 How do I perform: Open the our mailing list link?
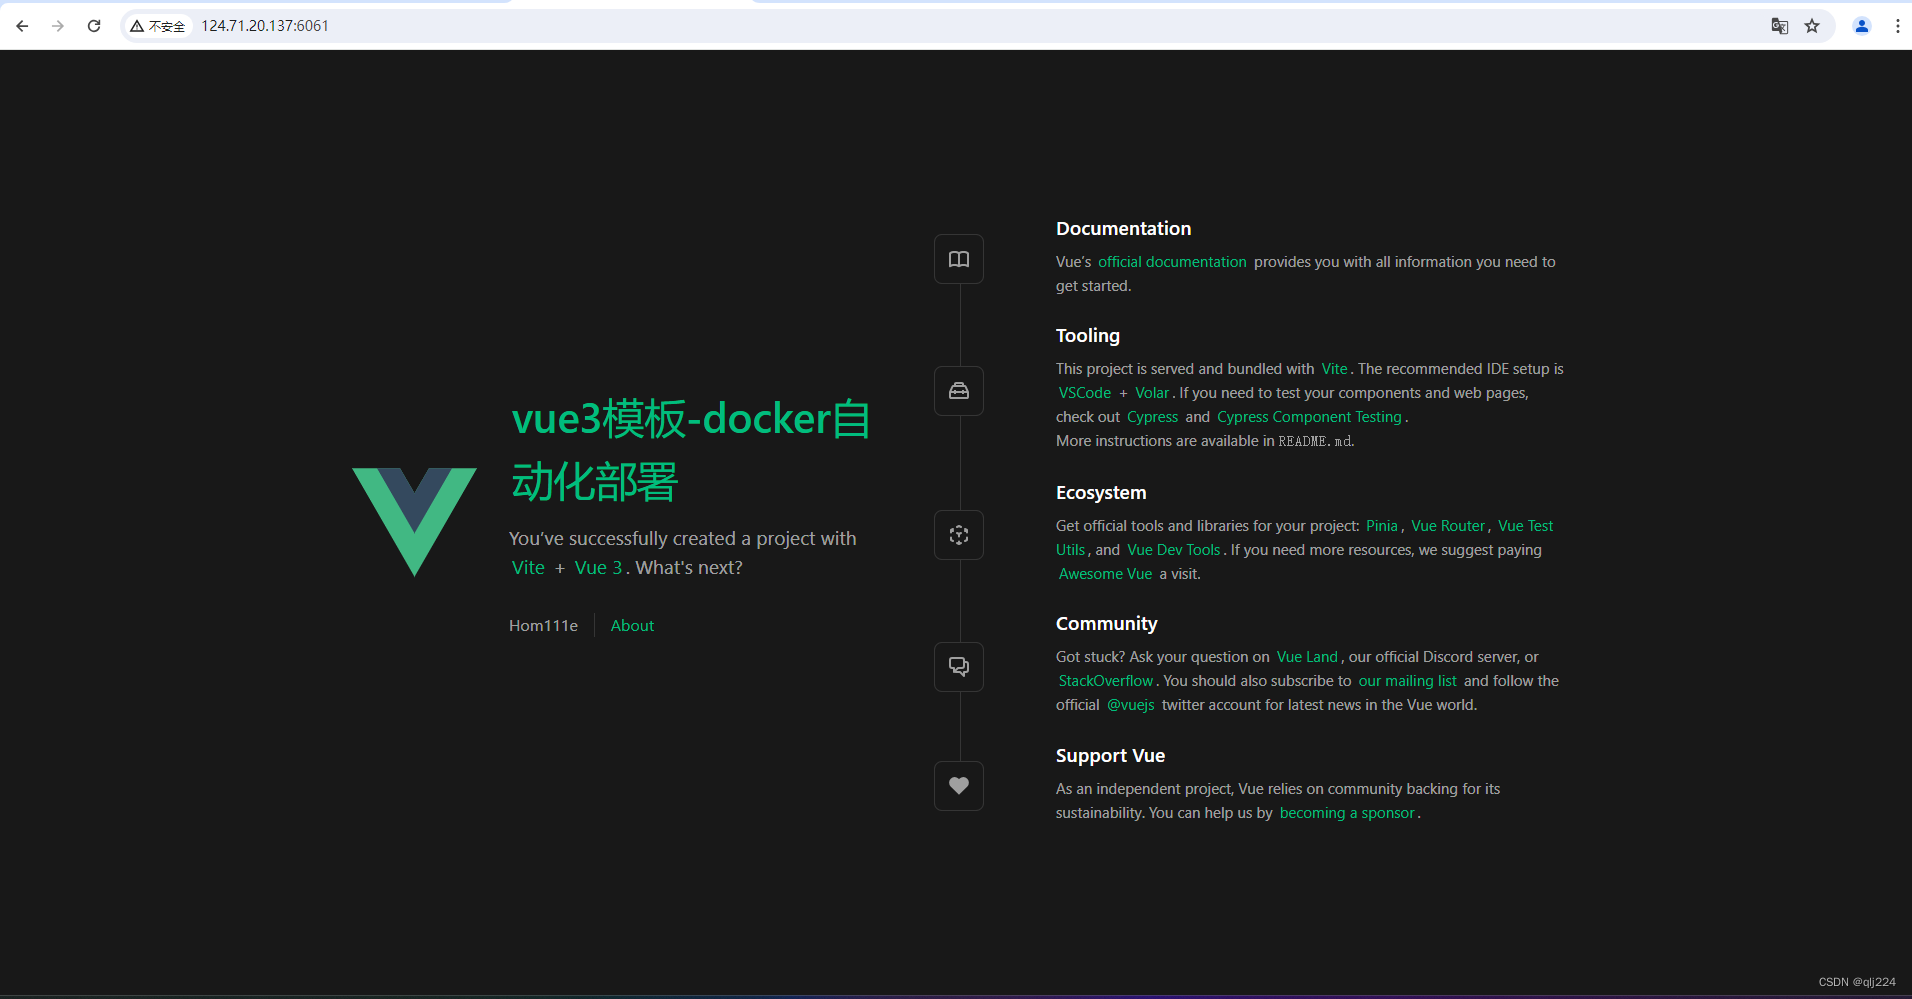tap(1407, 681)
